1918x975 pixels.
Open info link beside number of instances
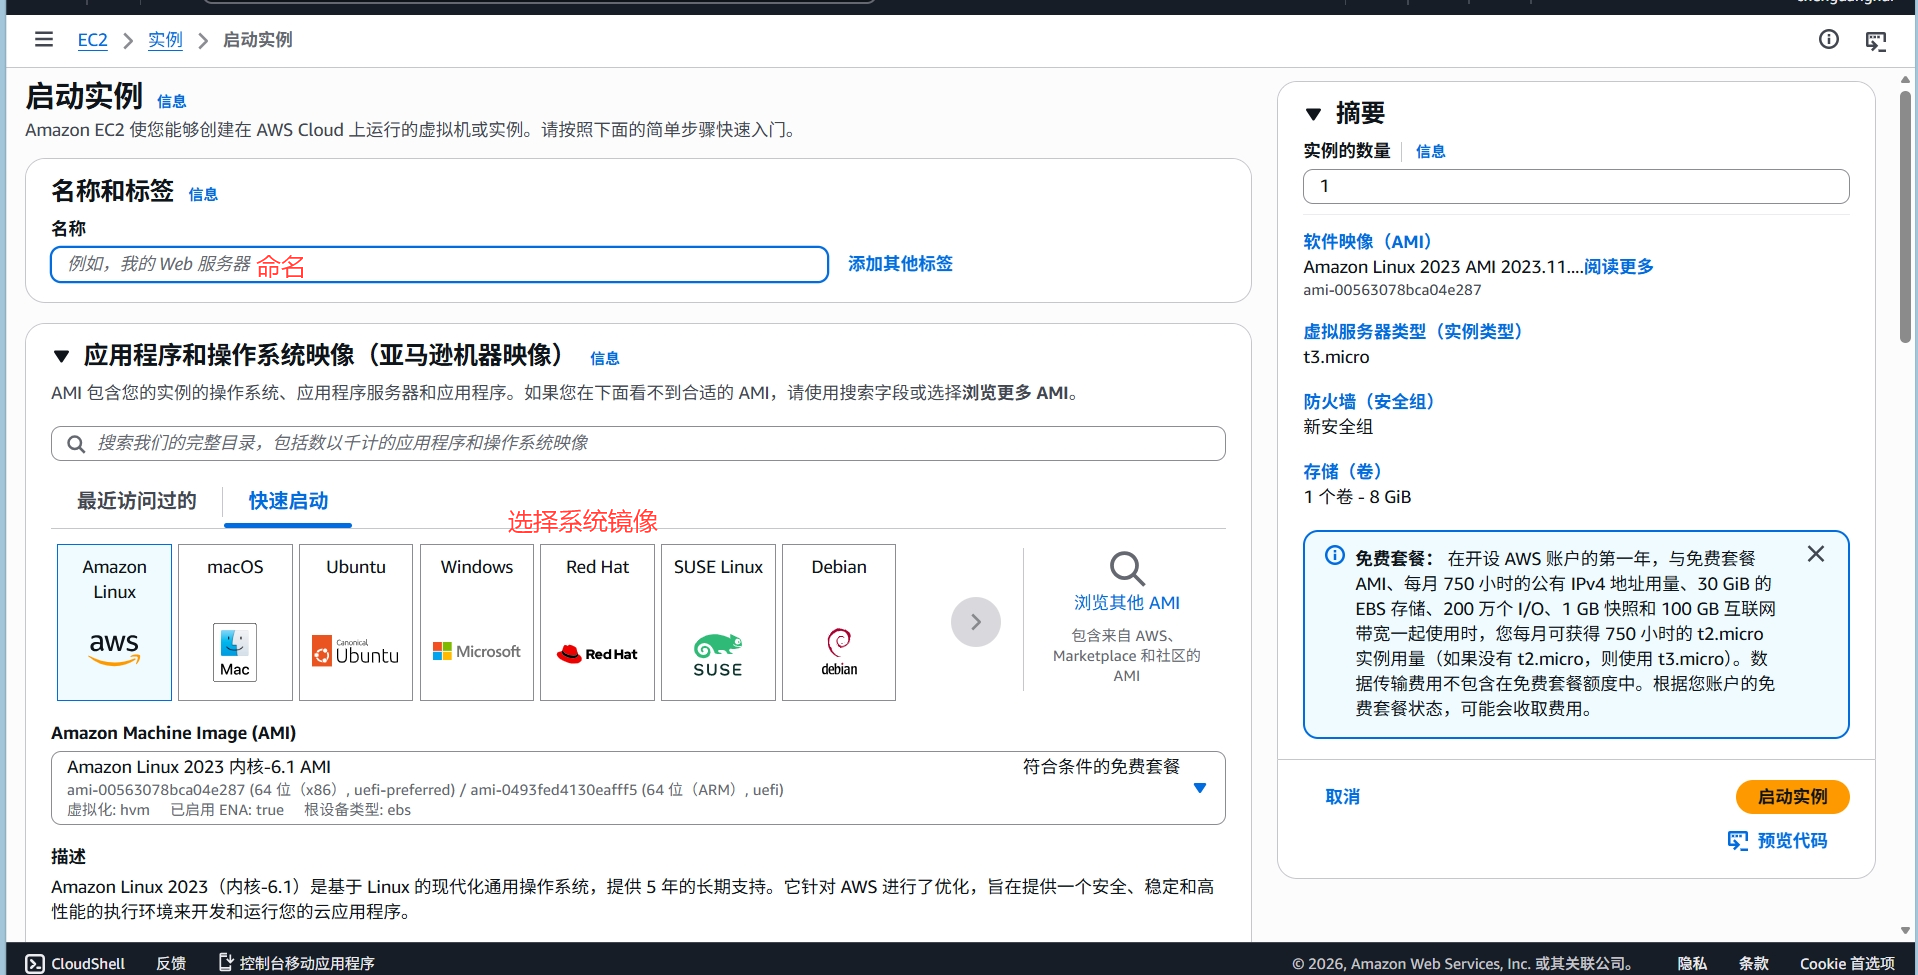click(x=1430, y=152)
